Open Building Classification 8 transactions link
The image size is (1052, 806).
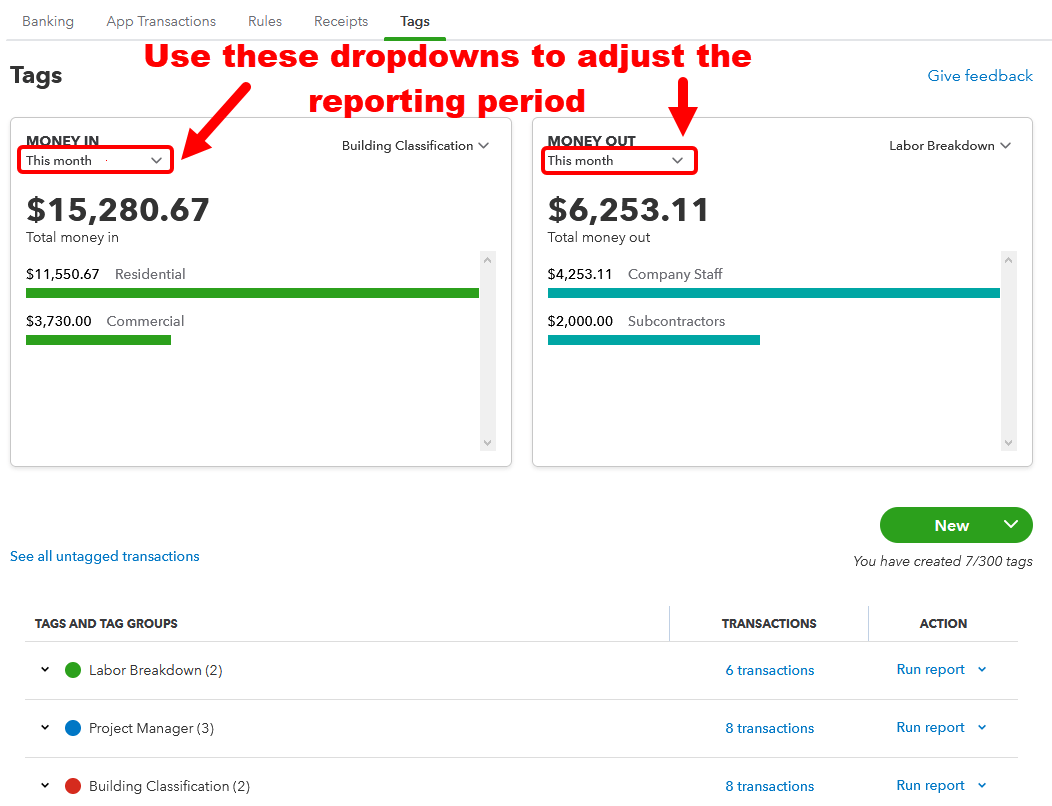[770, 786]
